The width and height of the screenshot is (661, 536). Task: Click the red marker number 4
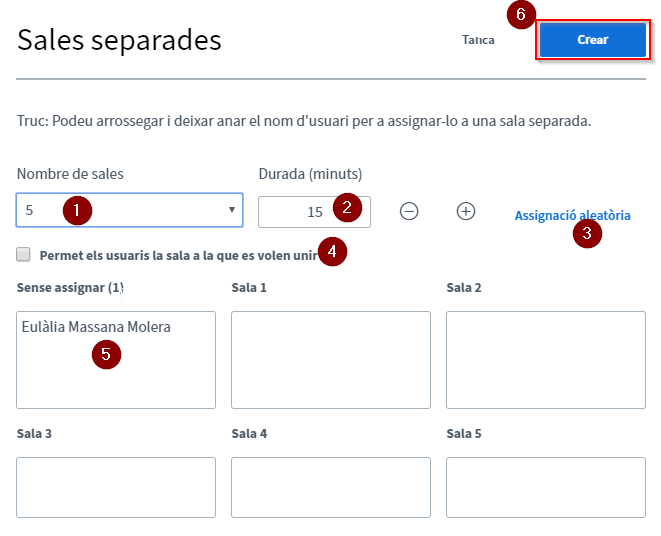333,251
